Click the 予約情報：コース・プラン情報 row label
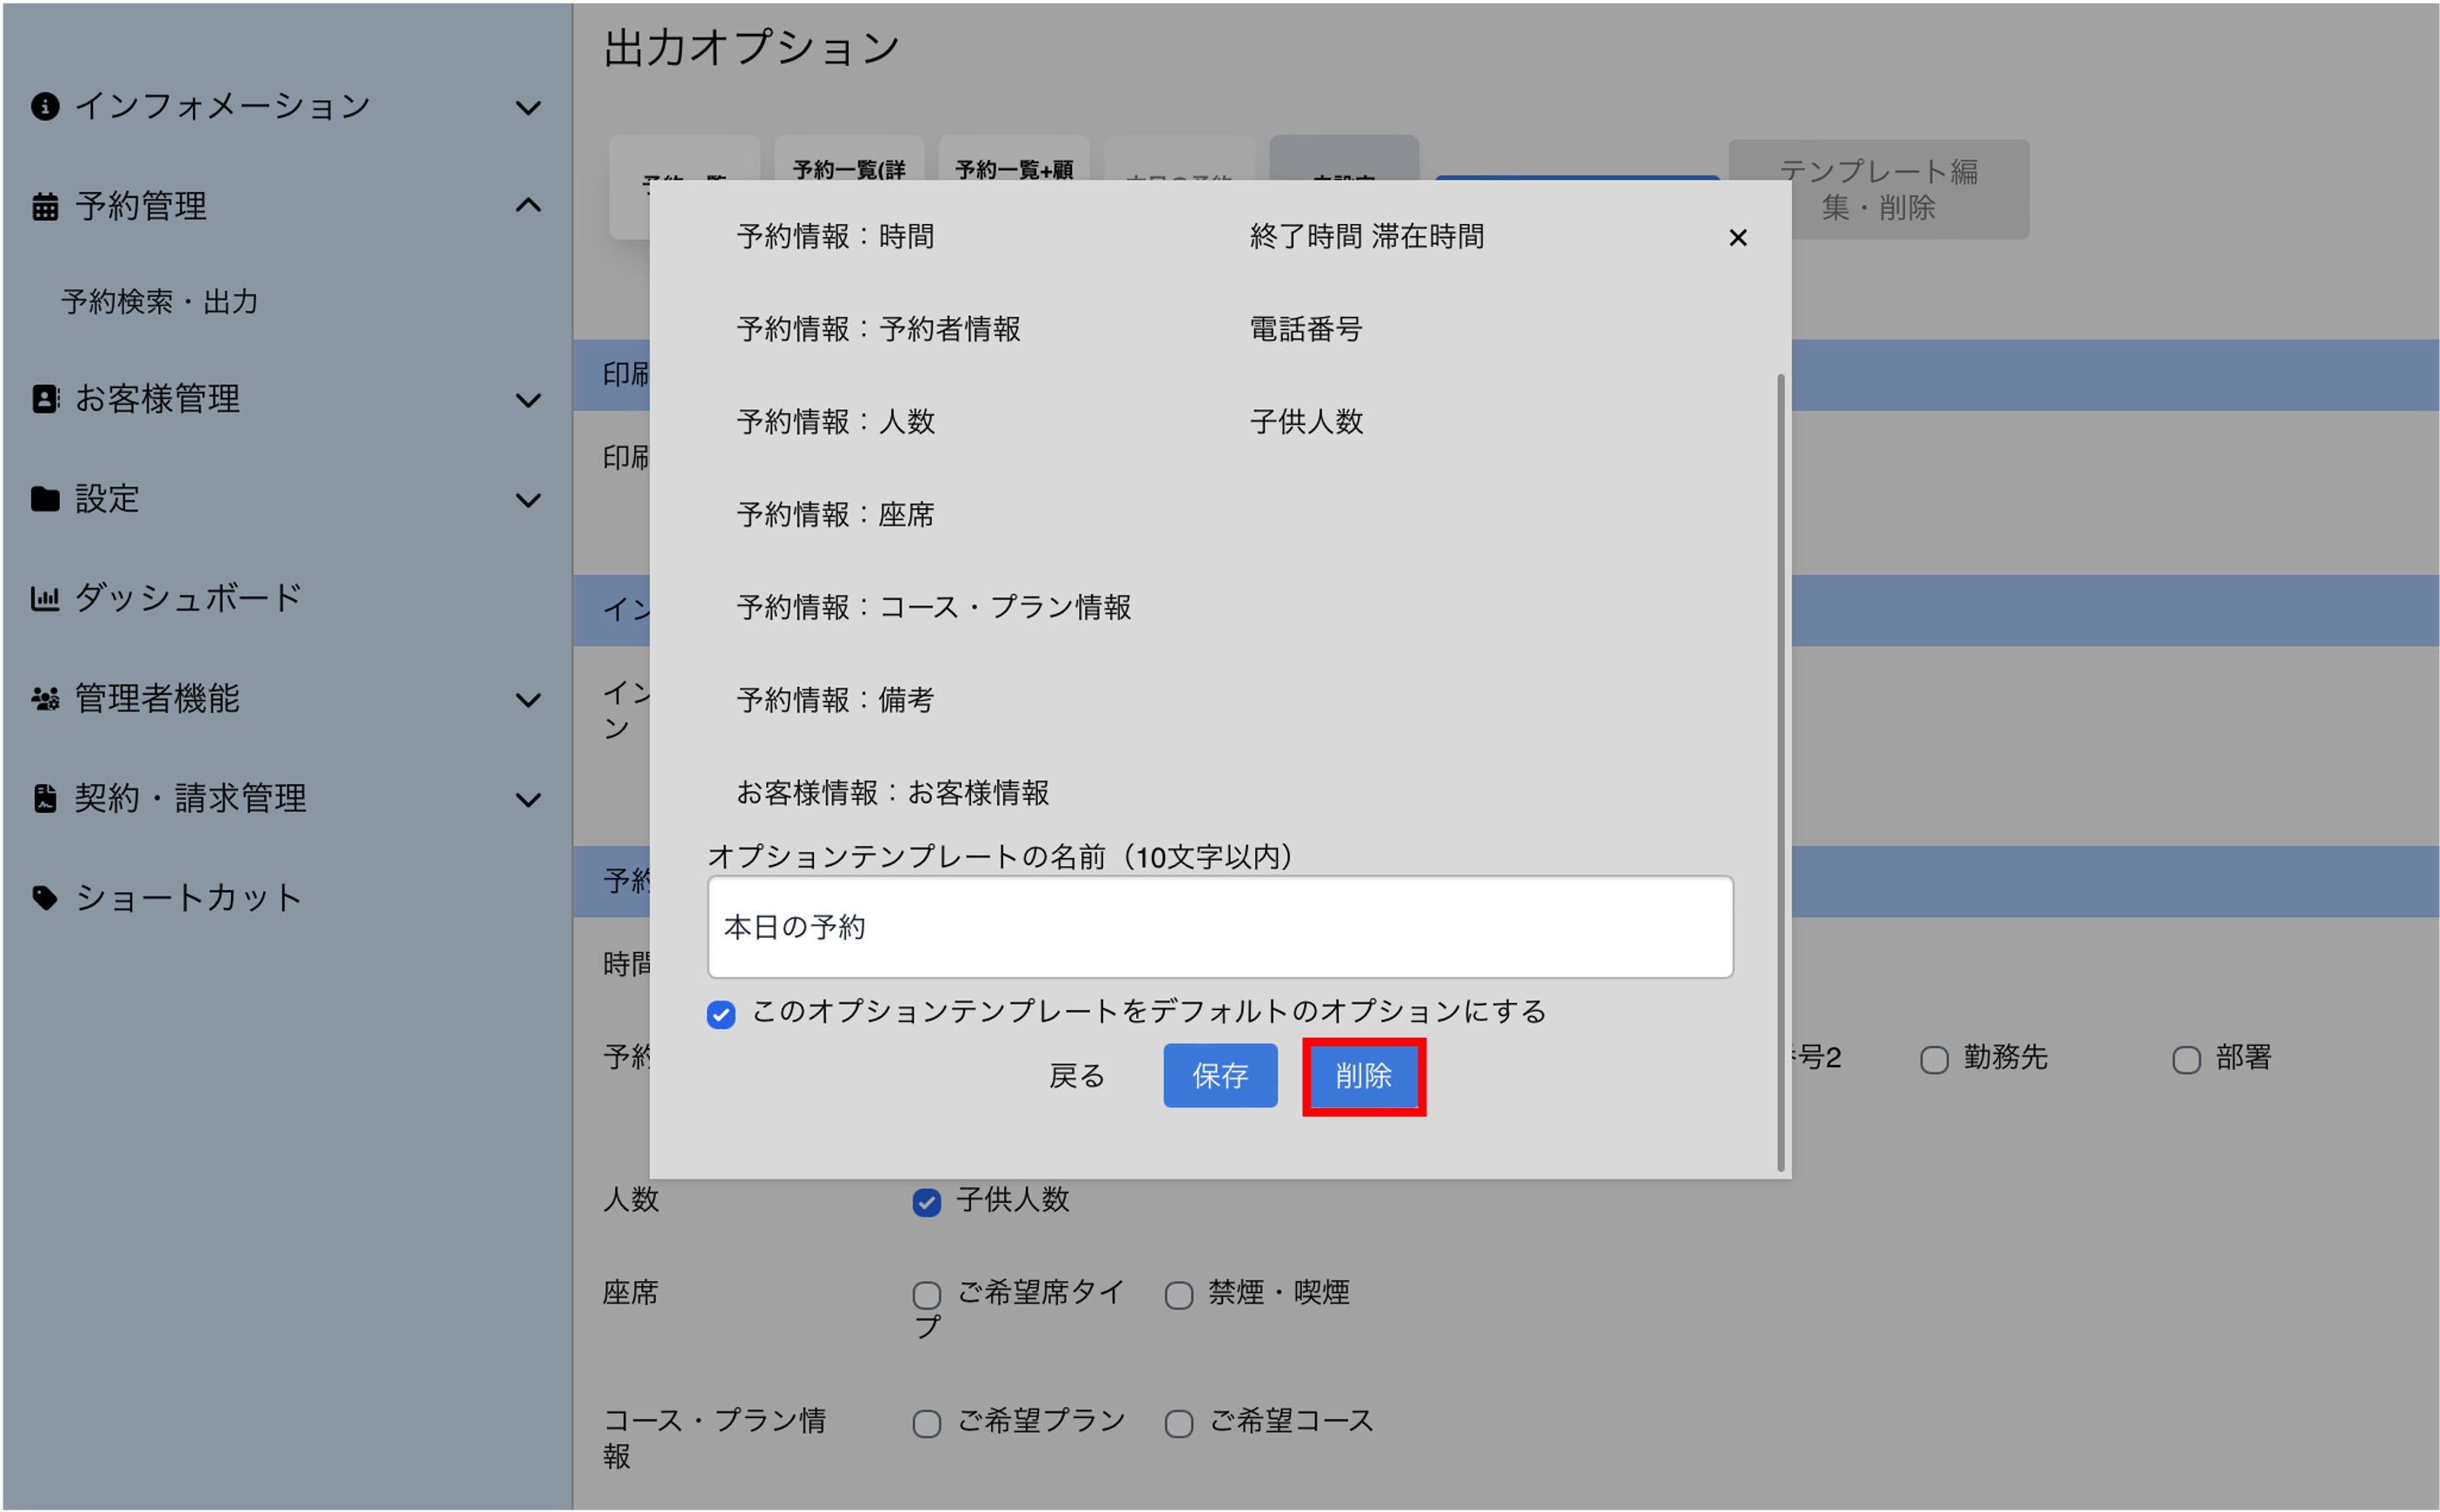2440x1512 pixels. click(x=934, y=607)
